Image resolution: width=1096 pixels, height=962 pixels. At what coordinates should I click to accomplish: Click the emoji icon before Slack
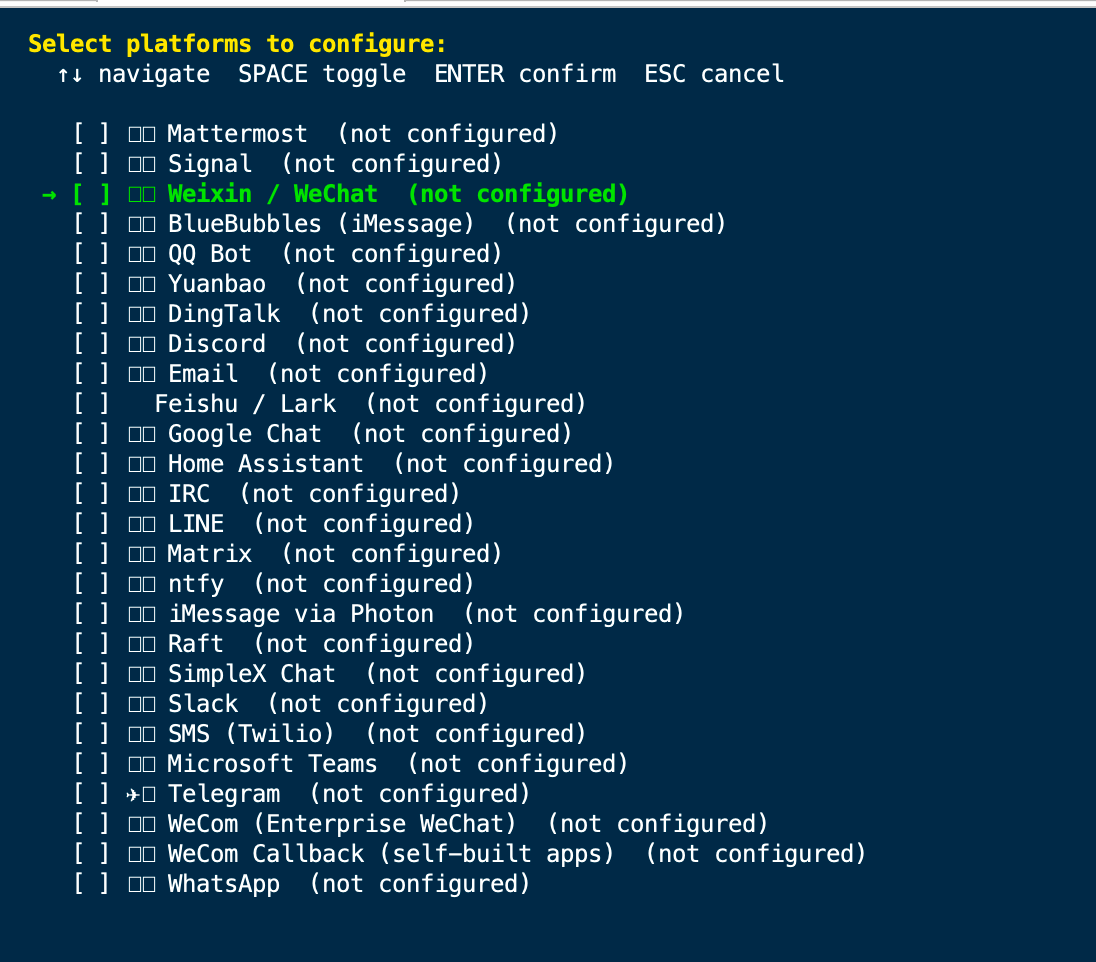point(142,704)
